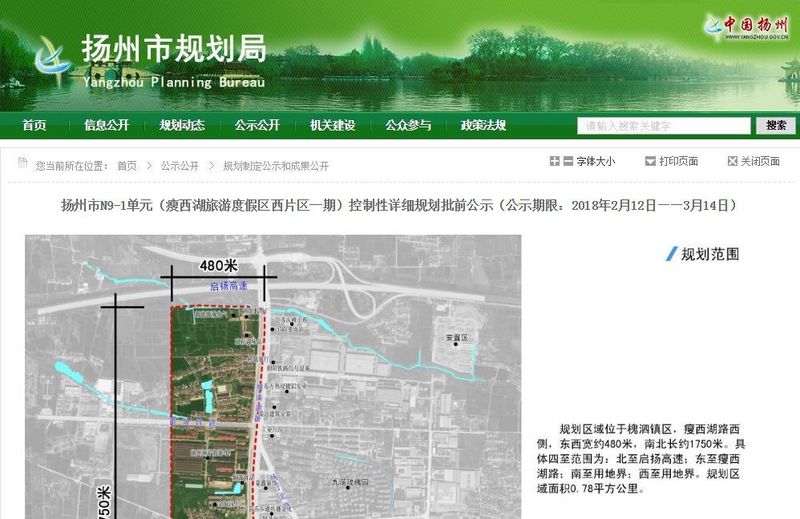Go to 公示公开 in the green nav bar

pos(257,125)
